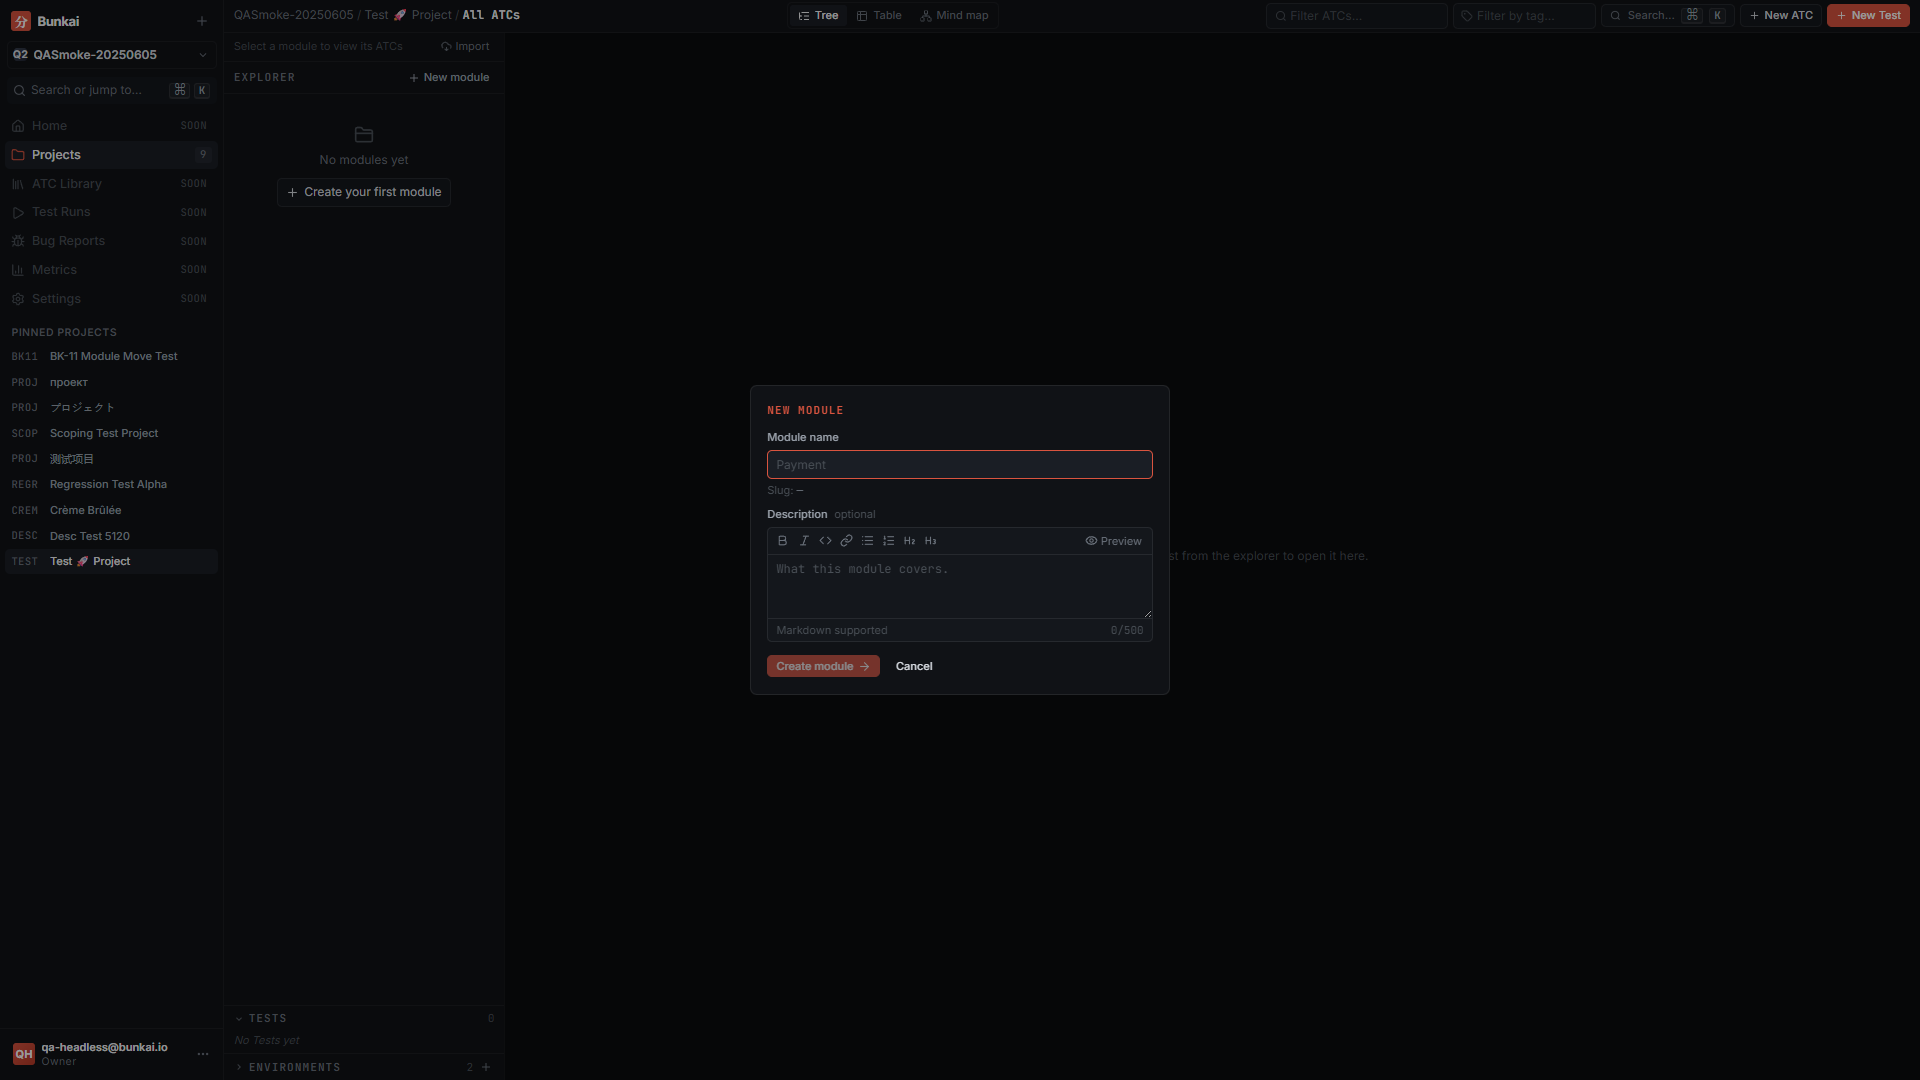
Task: Insert a bulleted list in the description
Action: pos(867,541)
